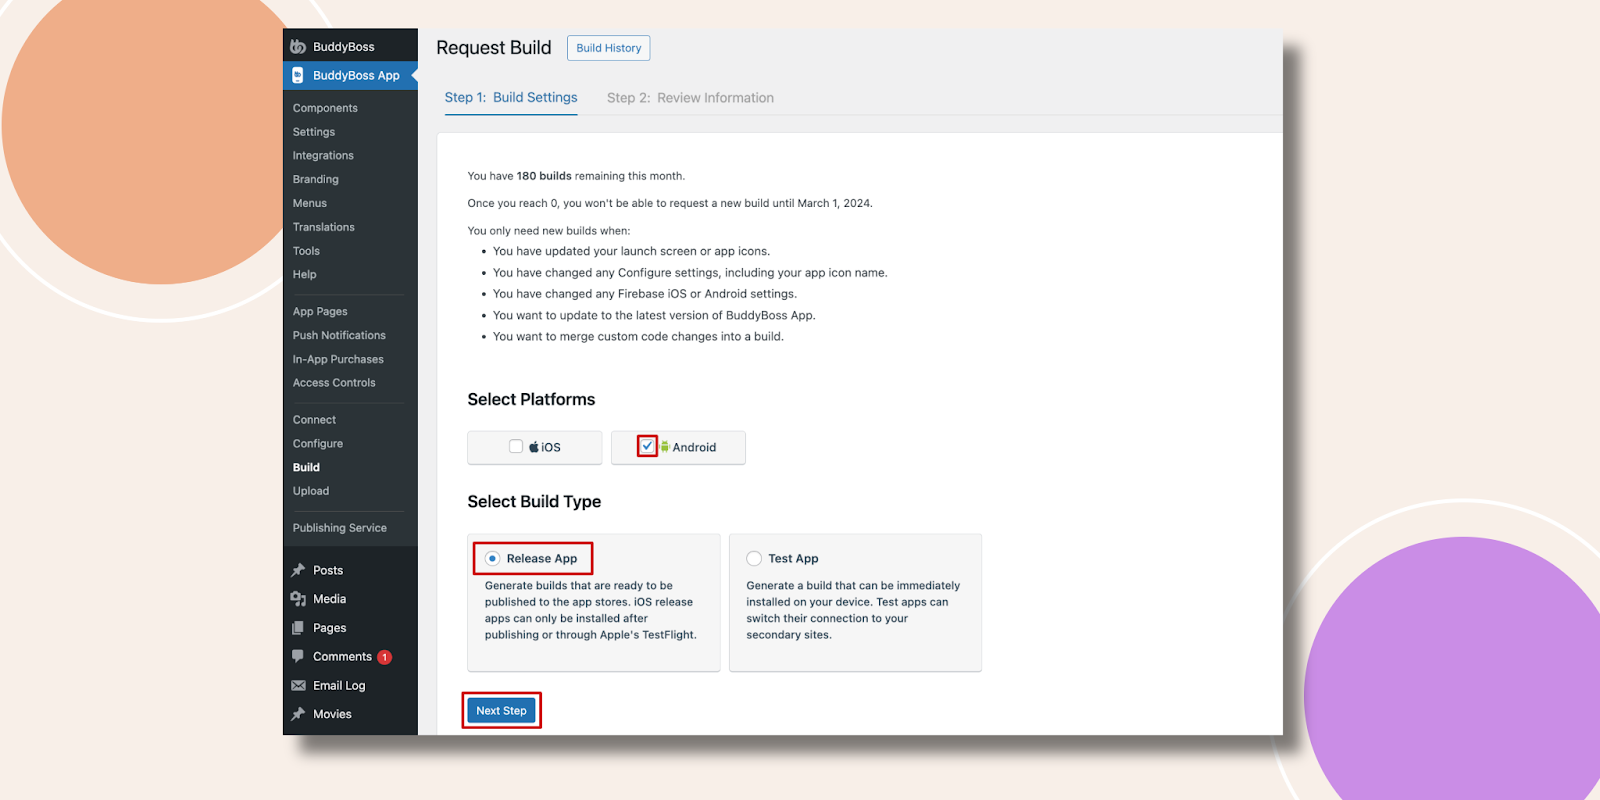Click the "until March 1, 2024" sentence

[x=670, y=203]
